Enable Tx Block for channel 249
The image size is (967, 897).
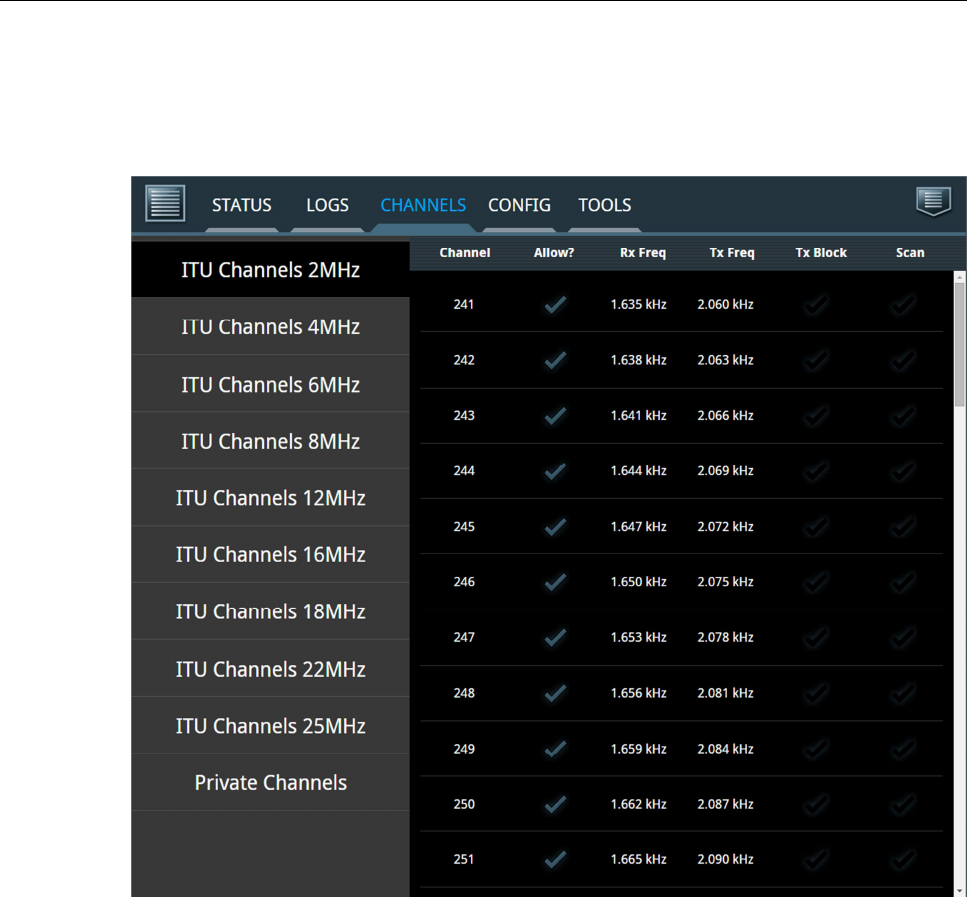point(817,748)
